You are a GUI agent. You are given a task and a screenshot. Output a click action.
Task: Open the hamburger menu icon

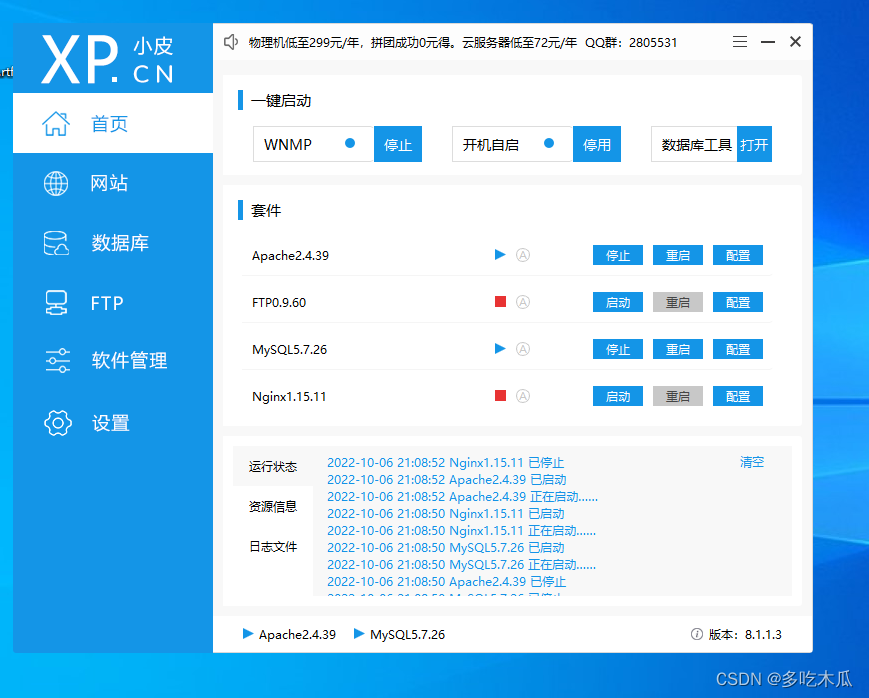740,42
